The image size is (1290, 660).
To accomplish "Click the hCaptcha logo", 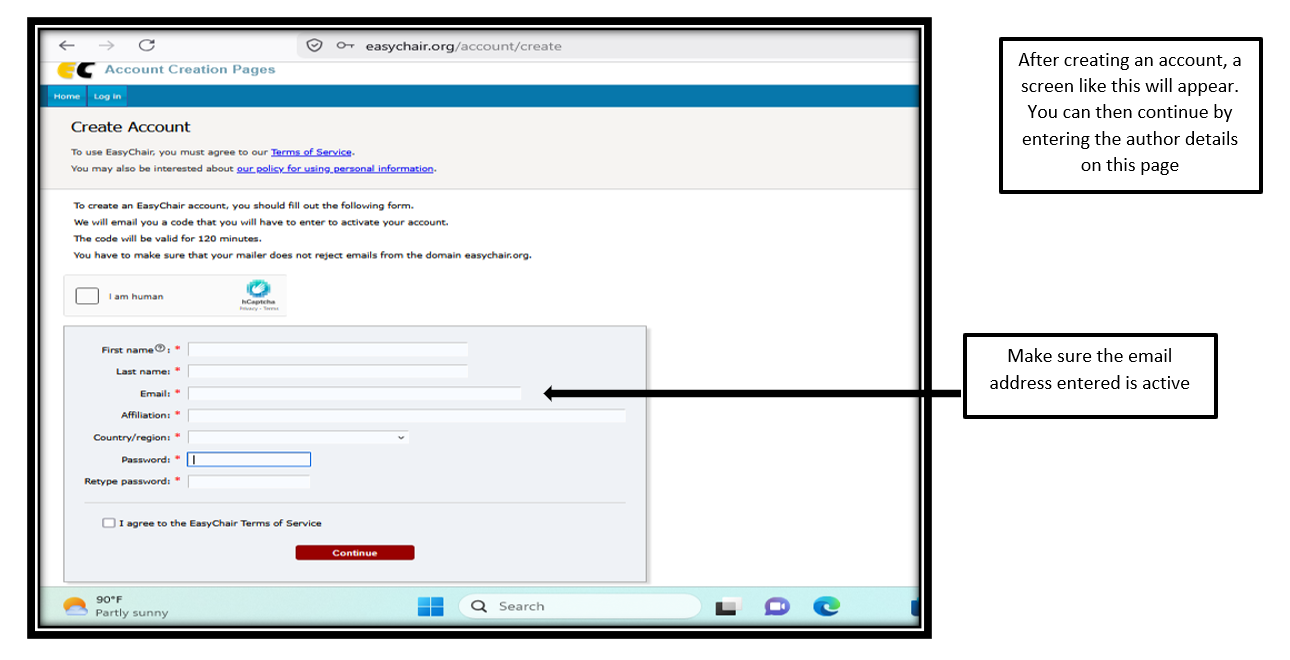I will [x=258, y=288].
